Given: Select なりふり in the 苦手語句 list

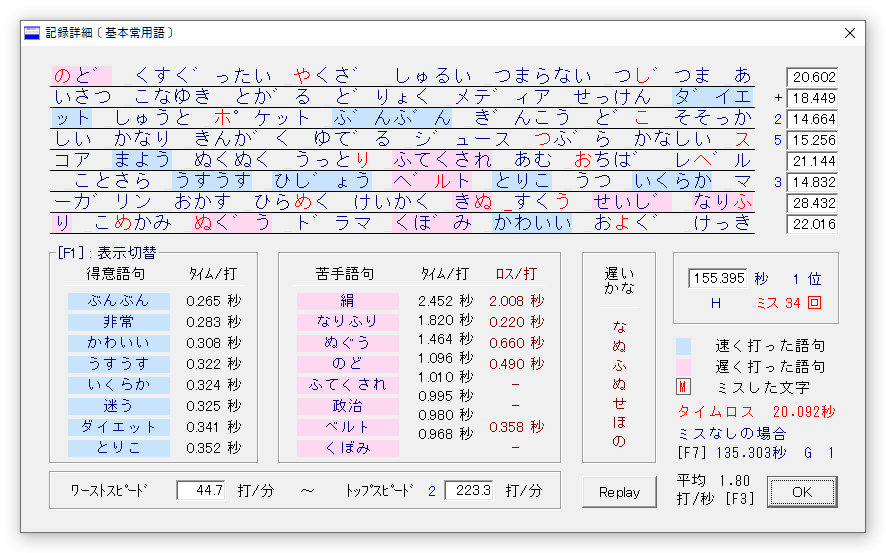Looking at the screenshot, I should pos(348,322).
